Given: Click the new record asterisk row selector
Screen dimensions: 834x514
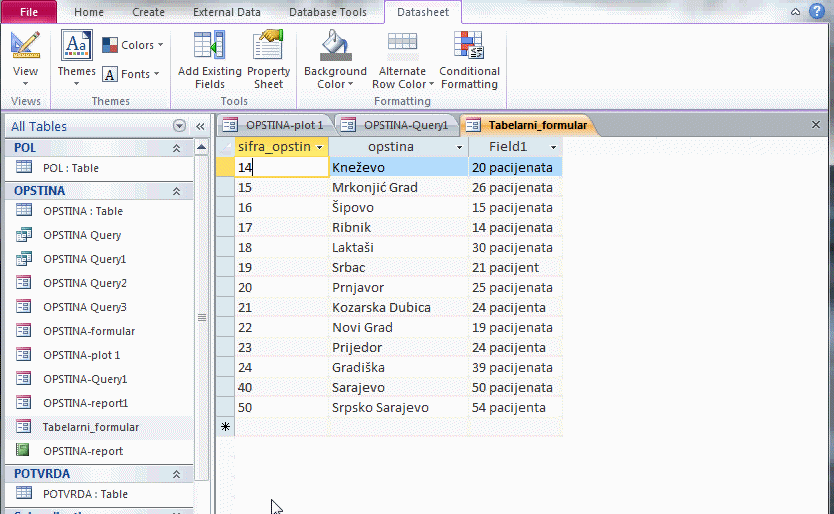Looking at the screenshot, I should 226,427.
